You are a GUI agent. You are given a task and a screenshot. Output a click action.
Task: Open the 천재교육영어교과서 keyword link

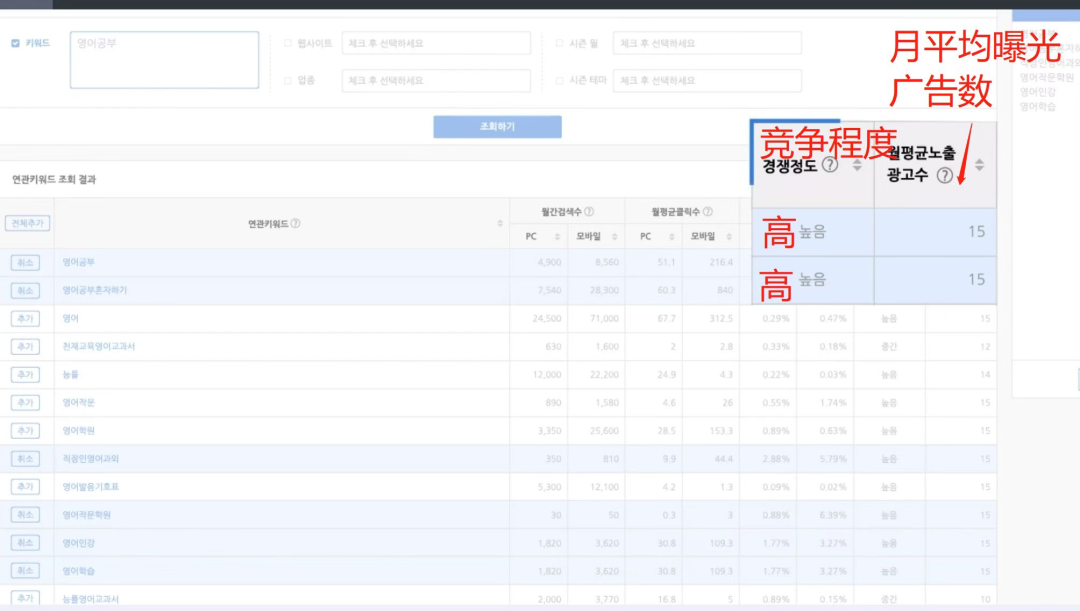[x=98, y=346]
